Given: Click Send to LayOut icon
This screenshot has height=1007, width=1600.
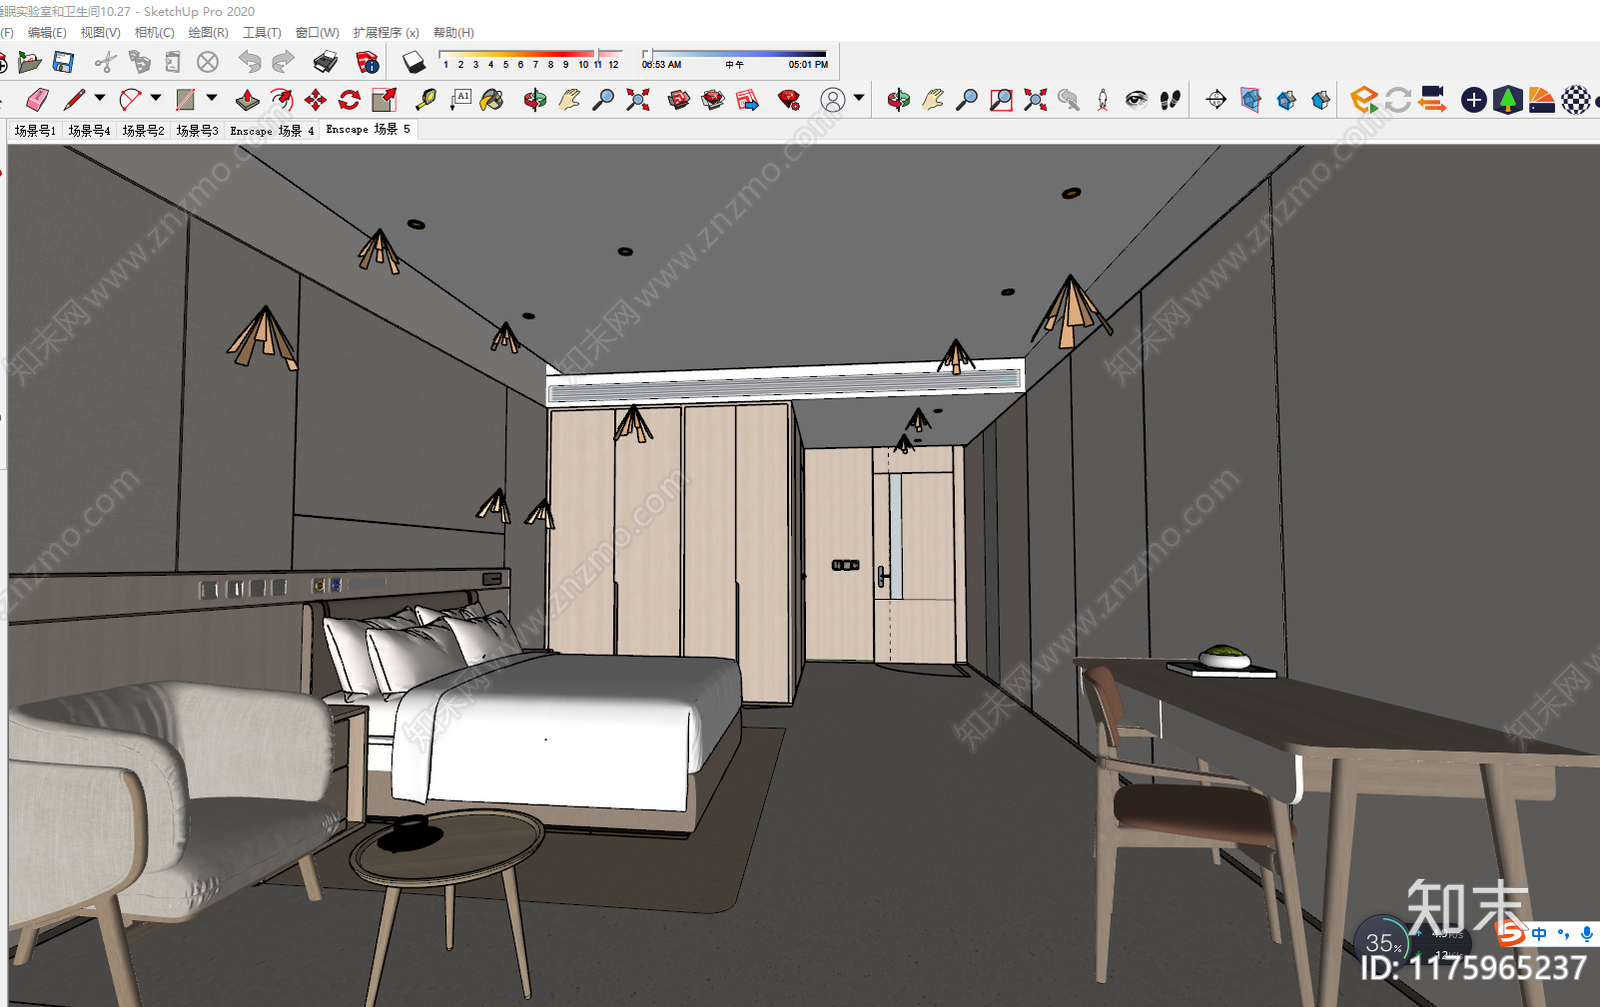Looking at the screenshot, I should pos(747,99).
